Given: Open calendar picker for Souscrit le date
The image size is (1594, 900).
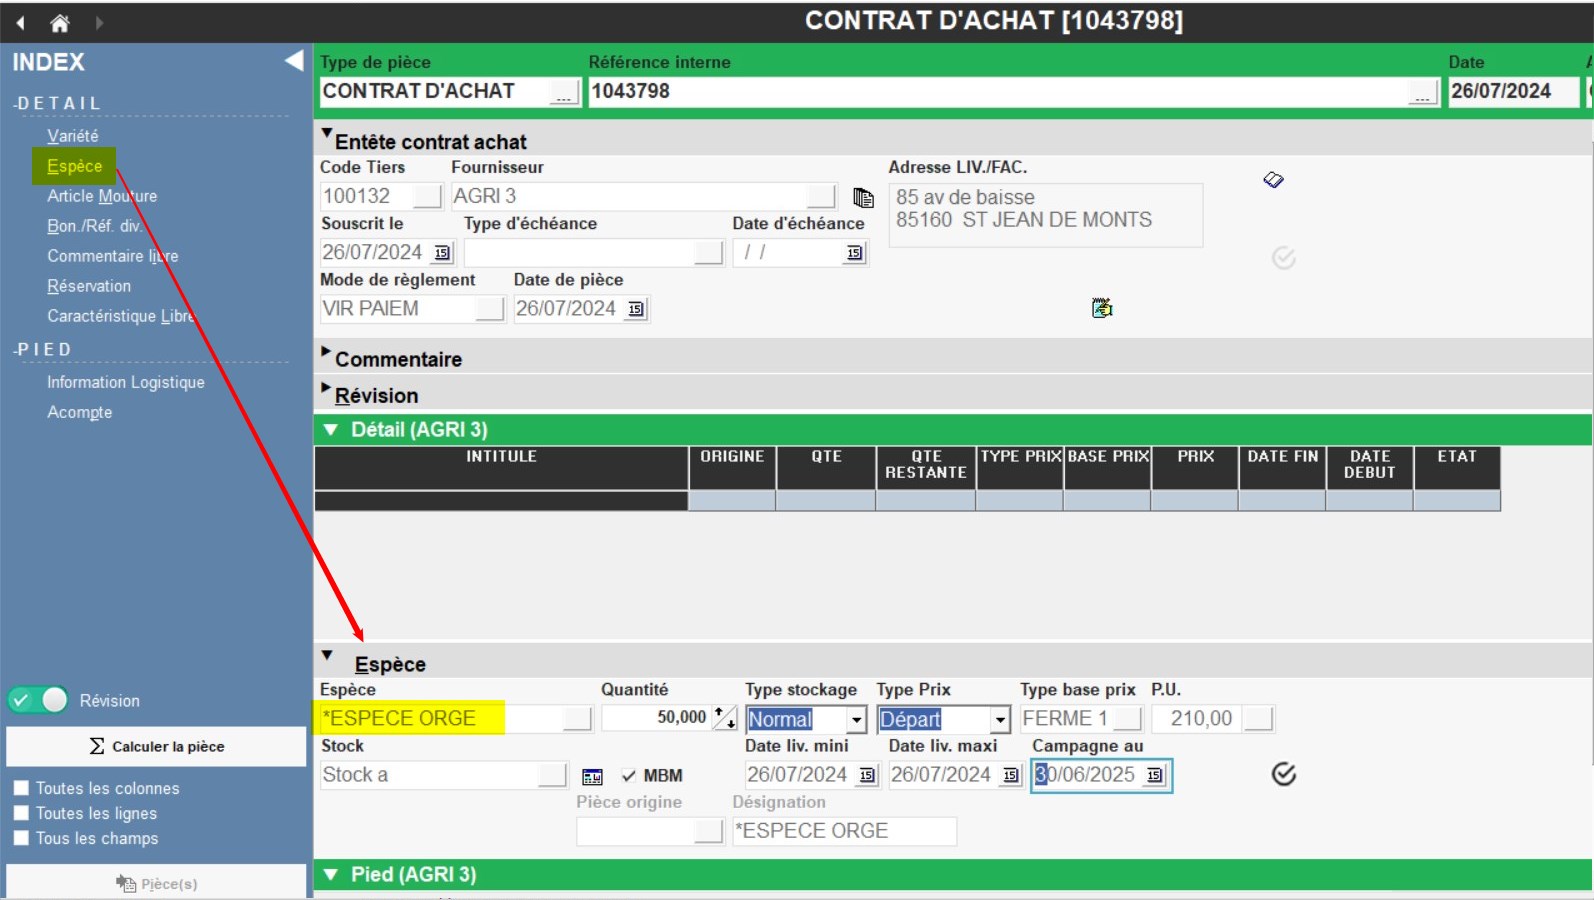Looking at the screenshot, I should [x=442, y=253].
